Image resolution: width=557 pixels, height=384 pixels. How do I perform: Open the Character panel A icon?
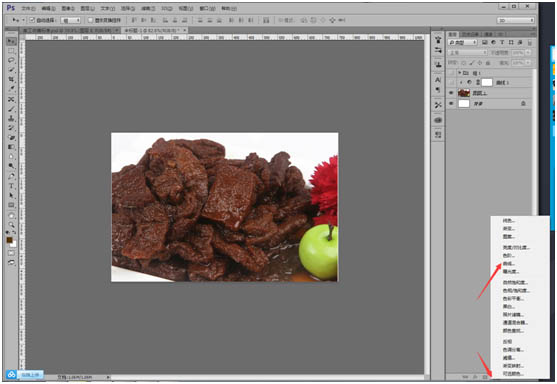point(438,80)
